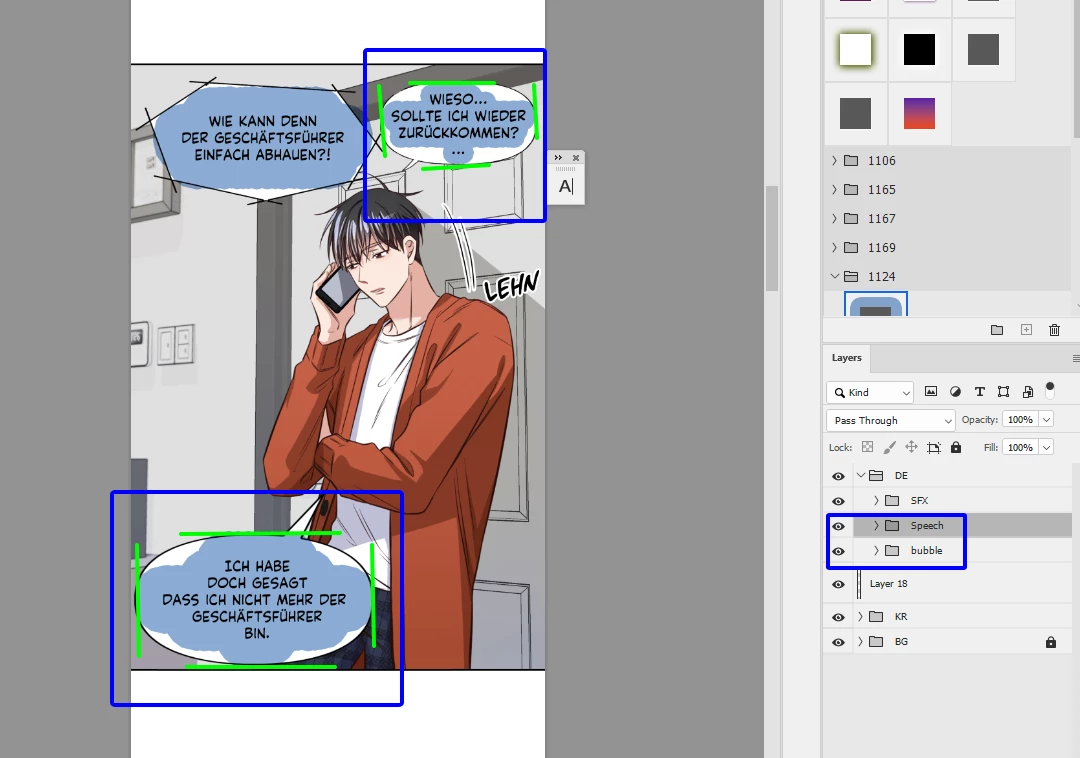Close the small floating character panel
1080x758 pixels.
(x=576, y=158)
